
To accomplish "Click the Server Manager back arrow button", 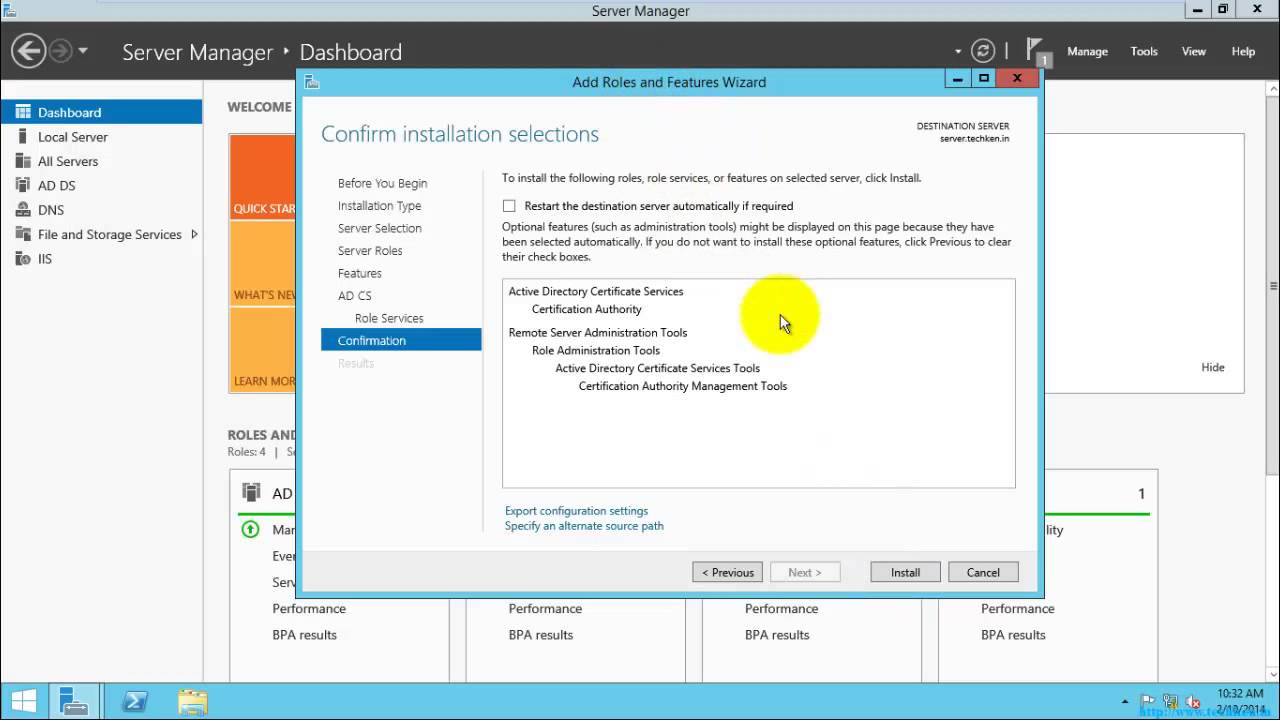I will tap(28, 51).
